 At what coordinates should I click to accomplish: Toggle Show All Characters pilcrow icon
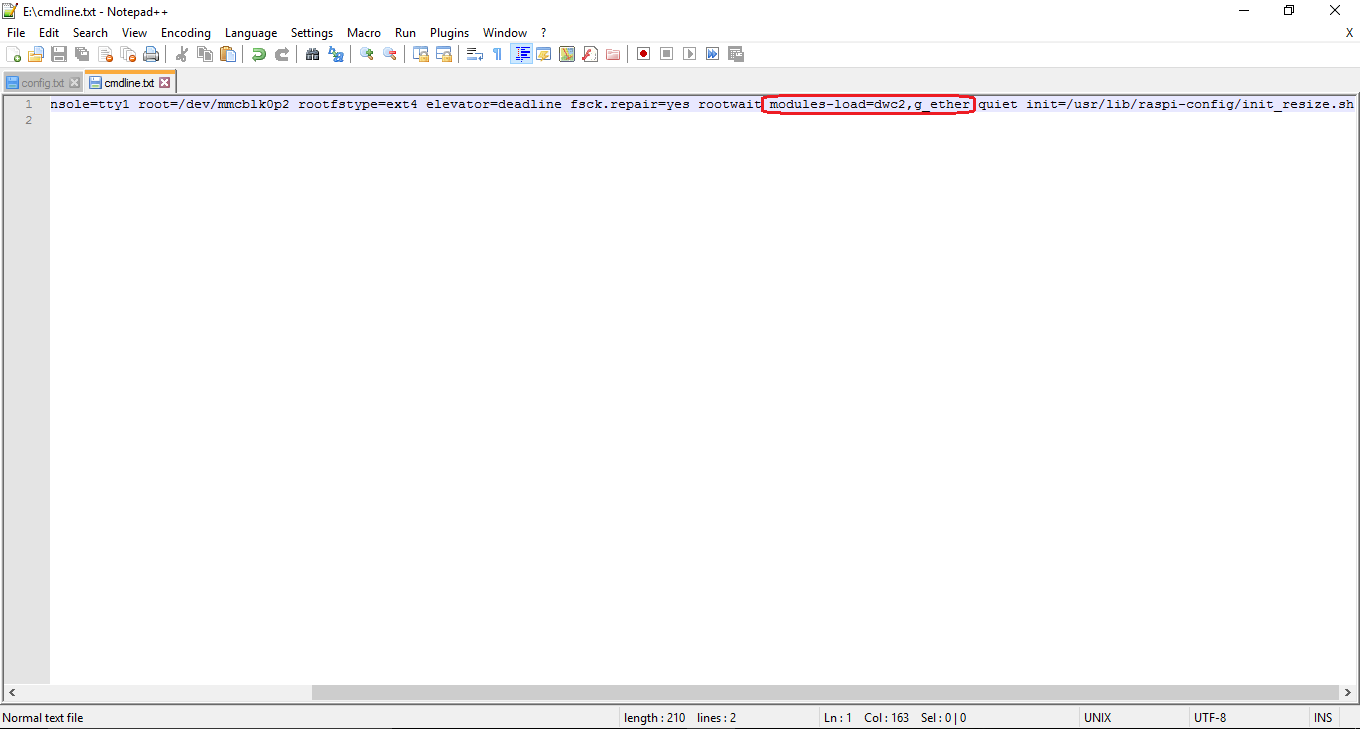(497, 54)
